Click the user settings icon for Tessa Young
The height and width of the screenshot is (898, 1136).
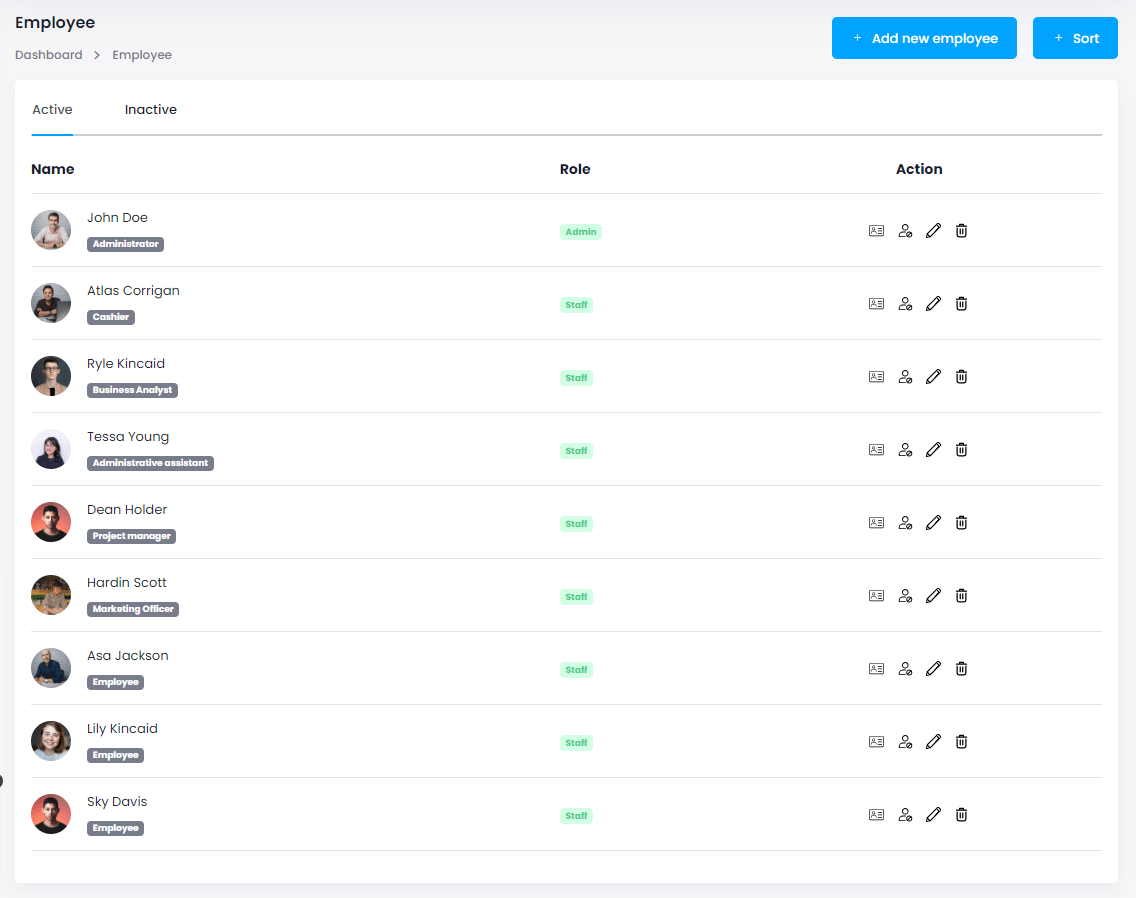(x=905, y=450)
